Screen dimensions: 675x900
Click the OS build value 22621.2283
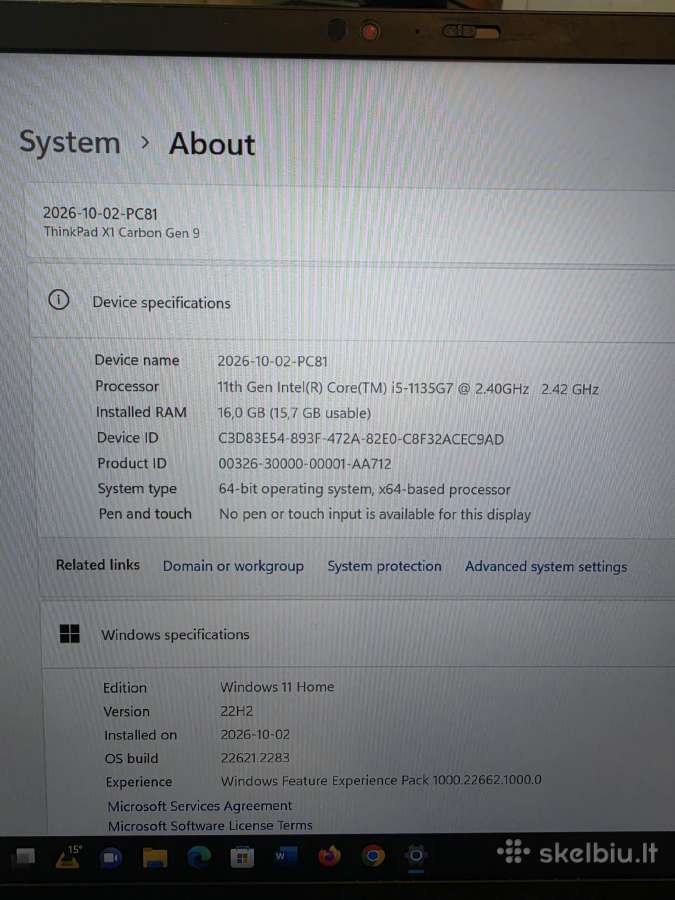click(255, 758)
